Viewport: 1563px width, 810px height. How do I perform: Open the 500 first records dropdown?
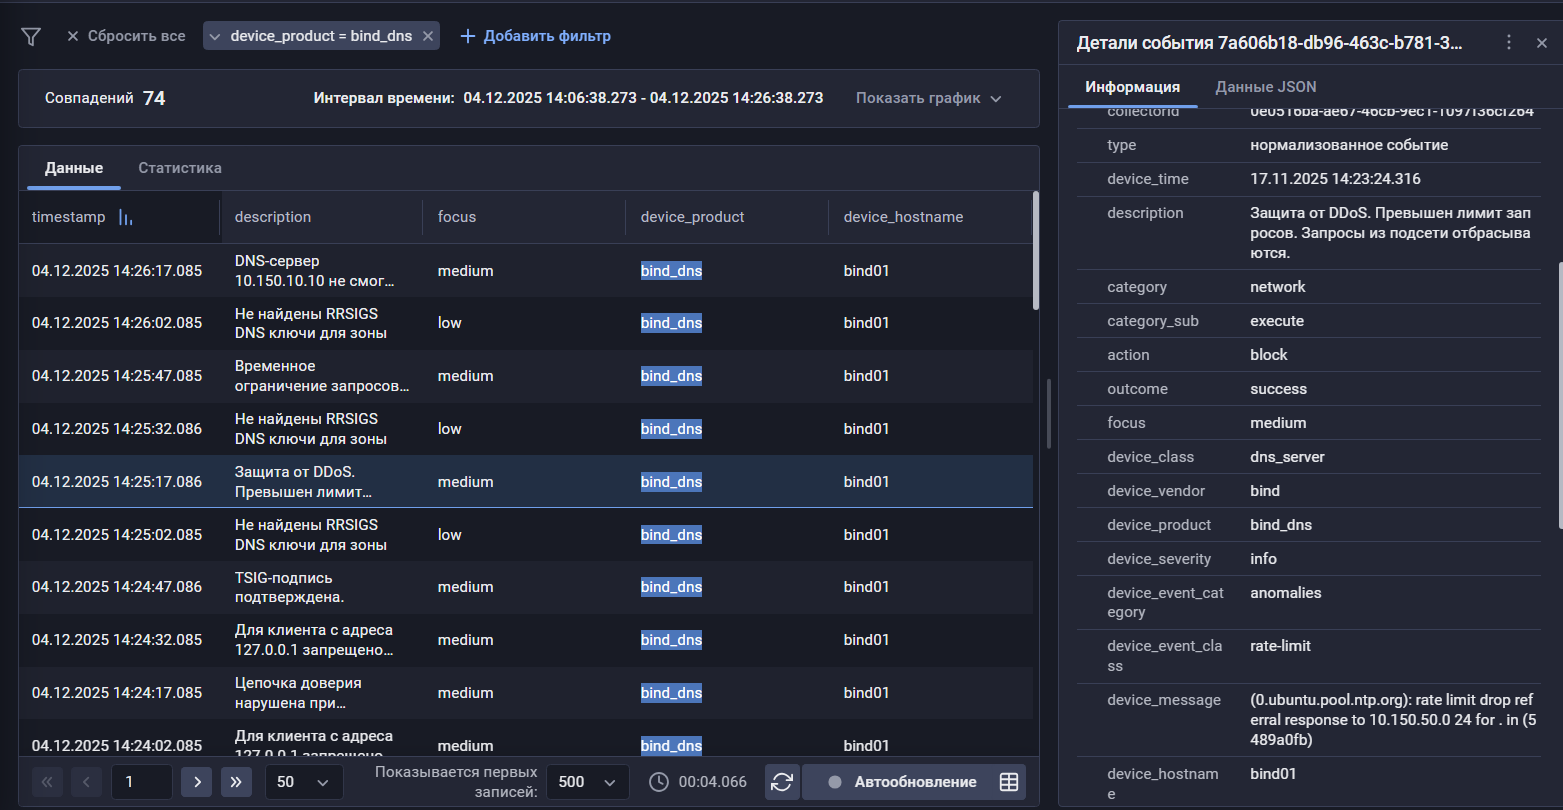click(x=587, y=782)
